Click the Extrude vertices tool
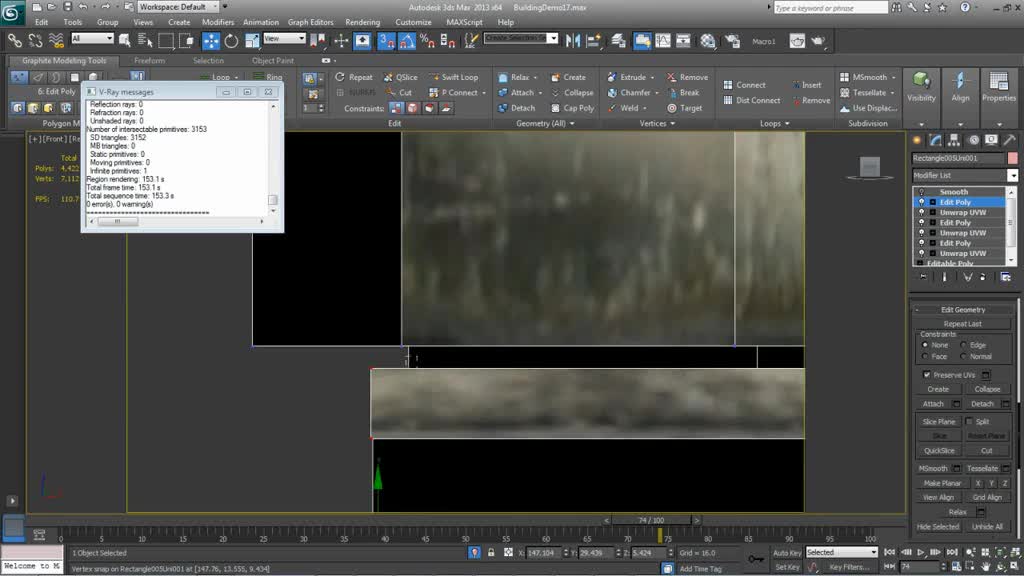The image size is (1024, 576). 632,77
